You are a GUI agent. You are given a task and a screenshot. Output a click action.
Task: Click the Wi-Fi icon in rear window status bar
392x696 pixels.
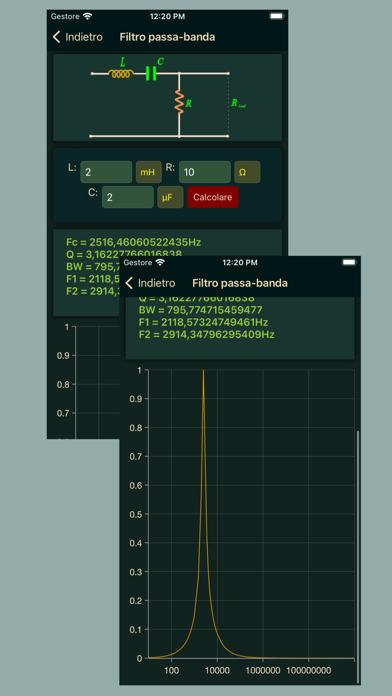(87, 16)
